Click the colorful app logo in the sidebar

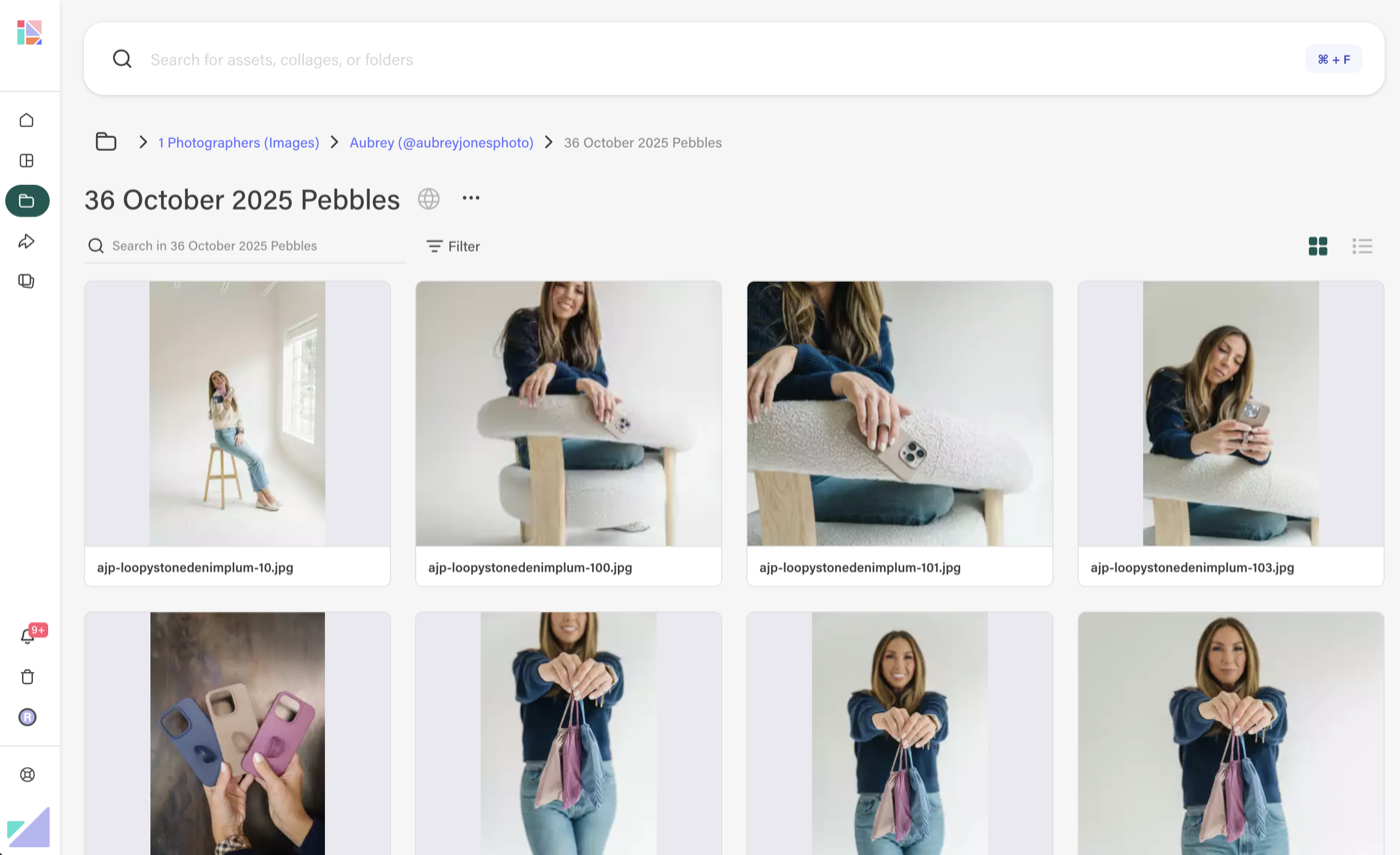tap(29, 33)
